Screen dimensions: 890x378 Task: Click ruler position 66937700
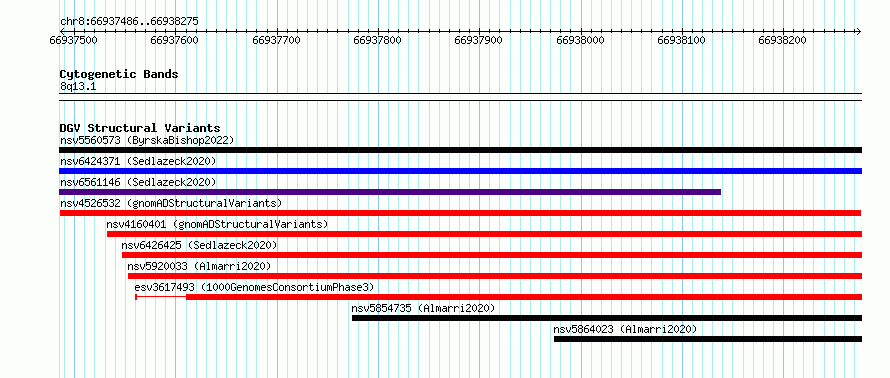pyautogui.click(x=276, y=40)
